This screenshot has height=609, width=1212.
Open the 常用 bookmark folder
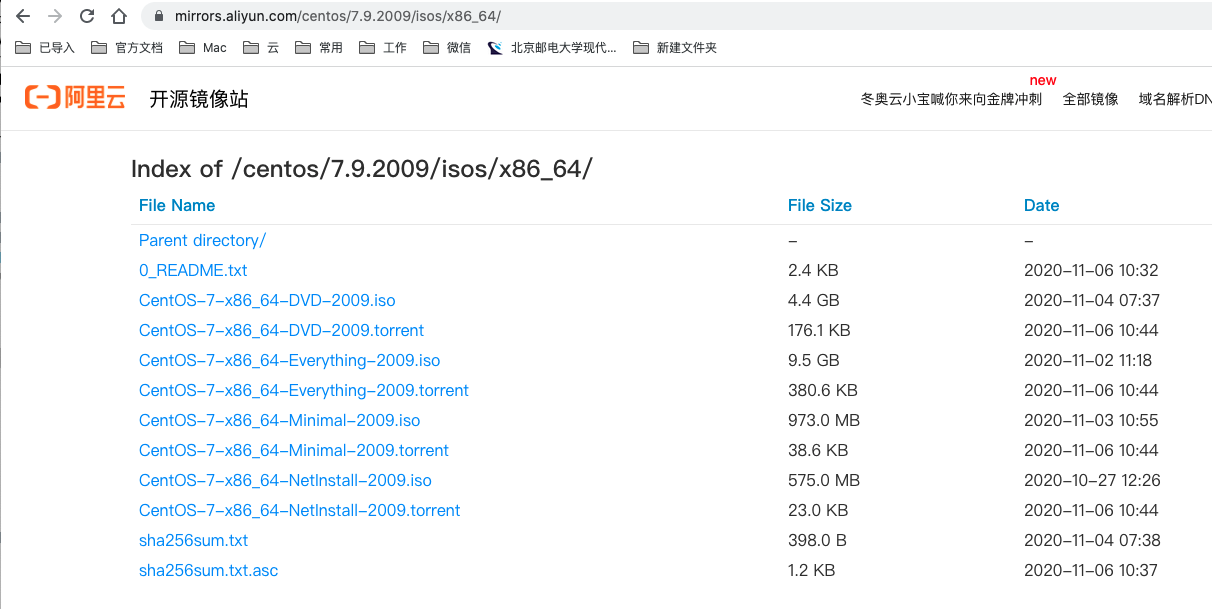pyautogui.click(x=319, y=47)
